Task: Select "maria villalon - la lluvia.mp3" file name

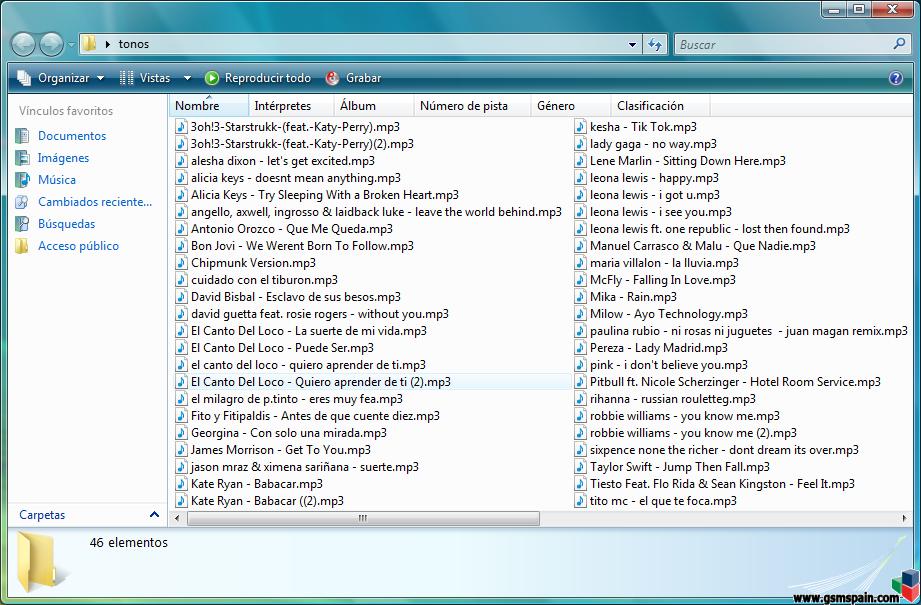Action: point(664,263)
